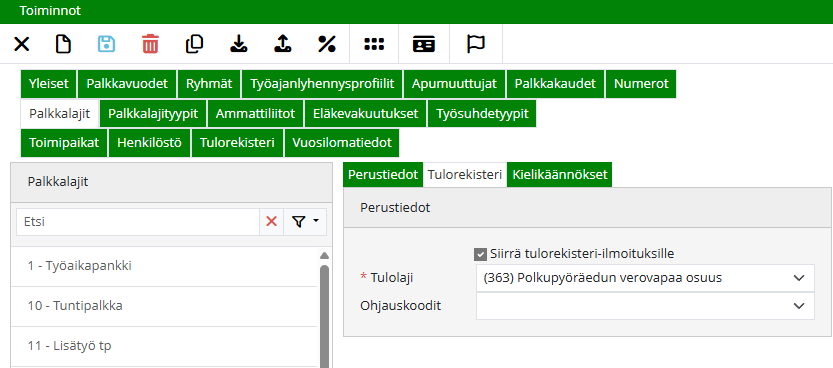This screenshot has height=368, width=833.
Task: Select list item 1 - Työaikapankki
Action: (x=164, y=266)
